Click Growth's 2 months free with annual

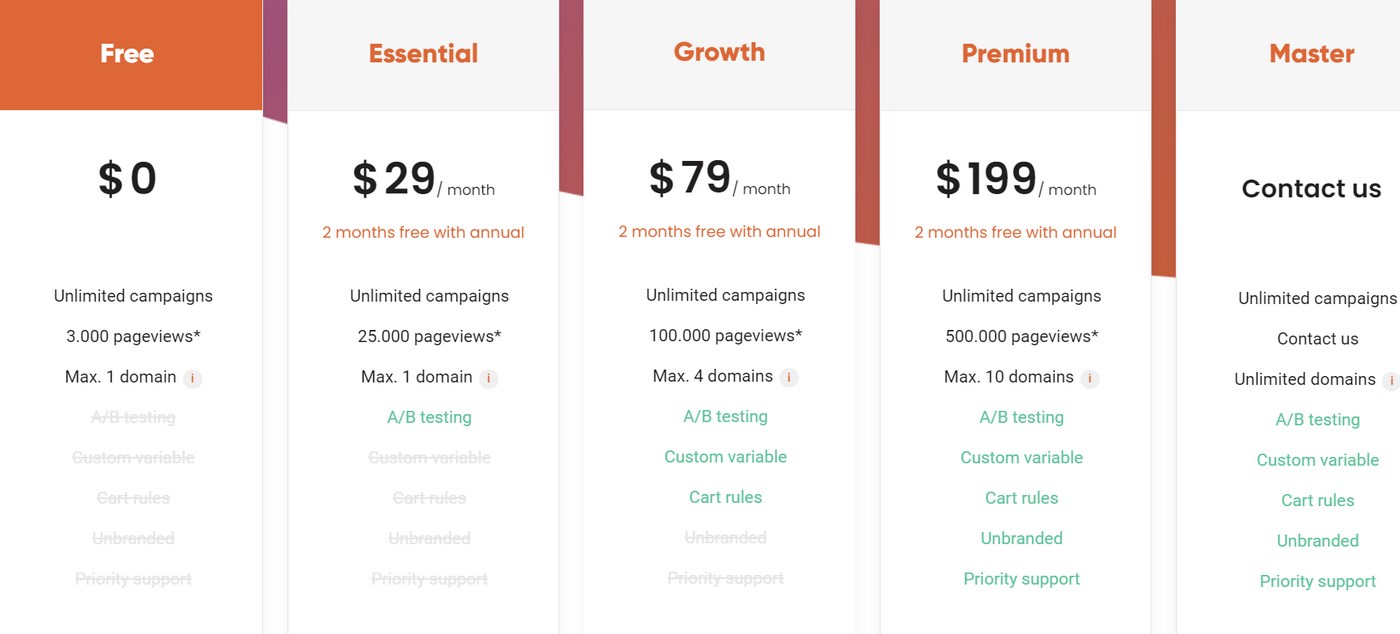719,231
